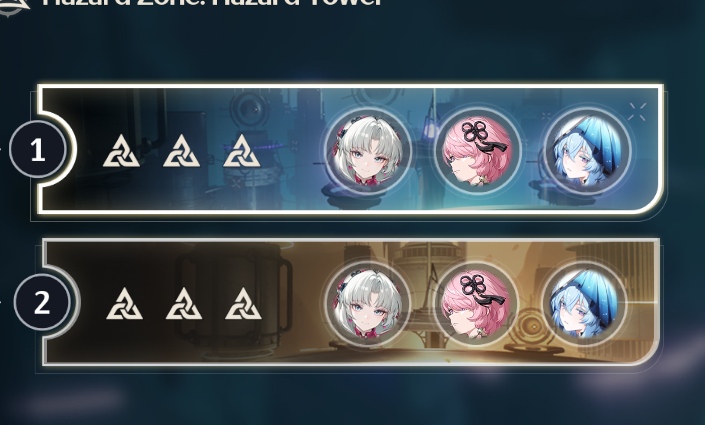Click third crest icon in floor 2 row
This screenshot has height=425, width=705.
[243, 304]
